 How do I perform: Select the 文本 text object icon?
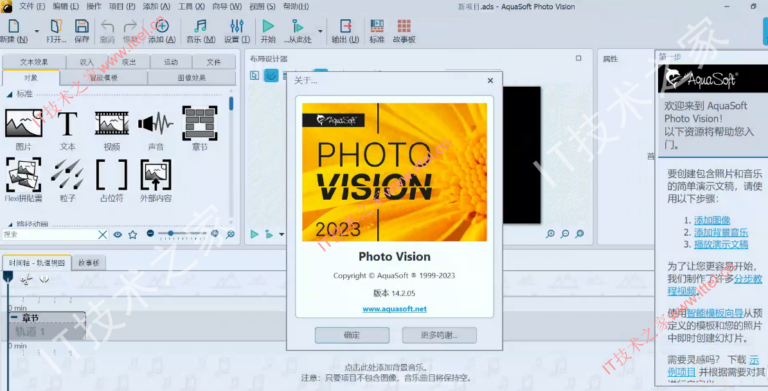68,123
